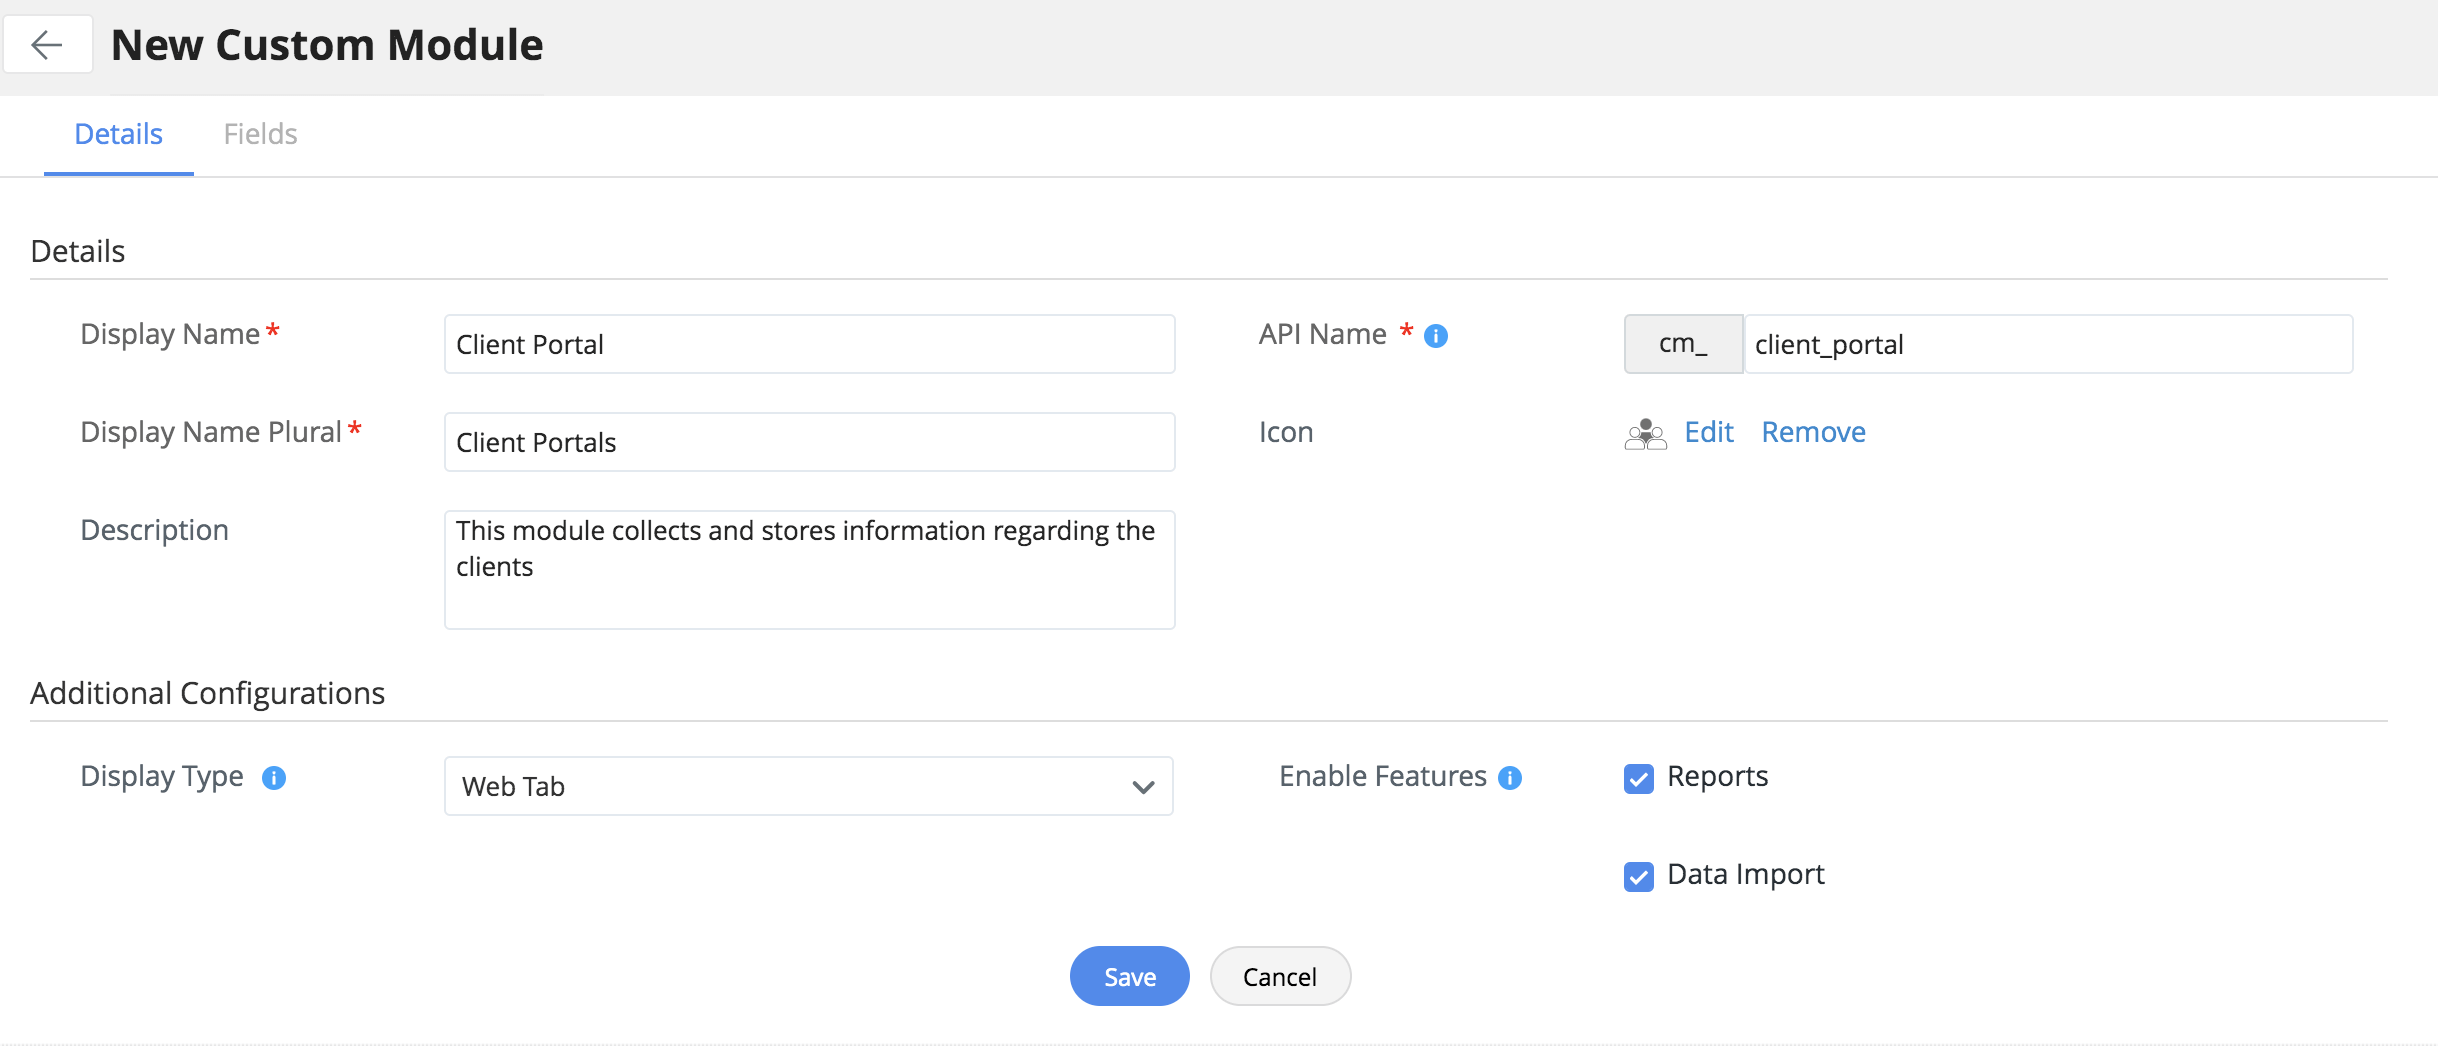Click the Description text area
2438x1048 pixels.
[808, 570]
